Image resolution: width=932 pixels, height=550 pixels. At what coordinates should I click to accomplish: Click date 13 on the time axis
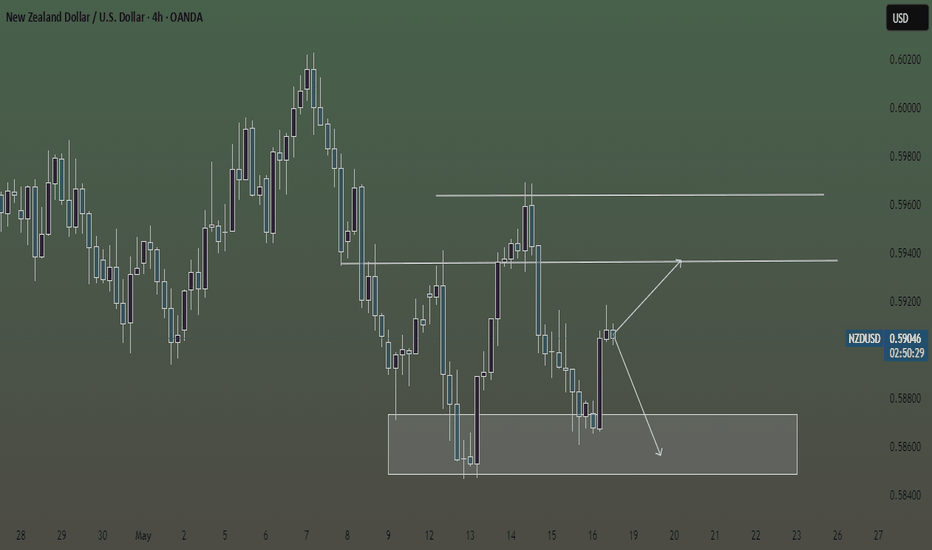click(470, 535)
